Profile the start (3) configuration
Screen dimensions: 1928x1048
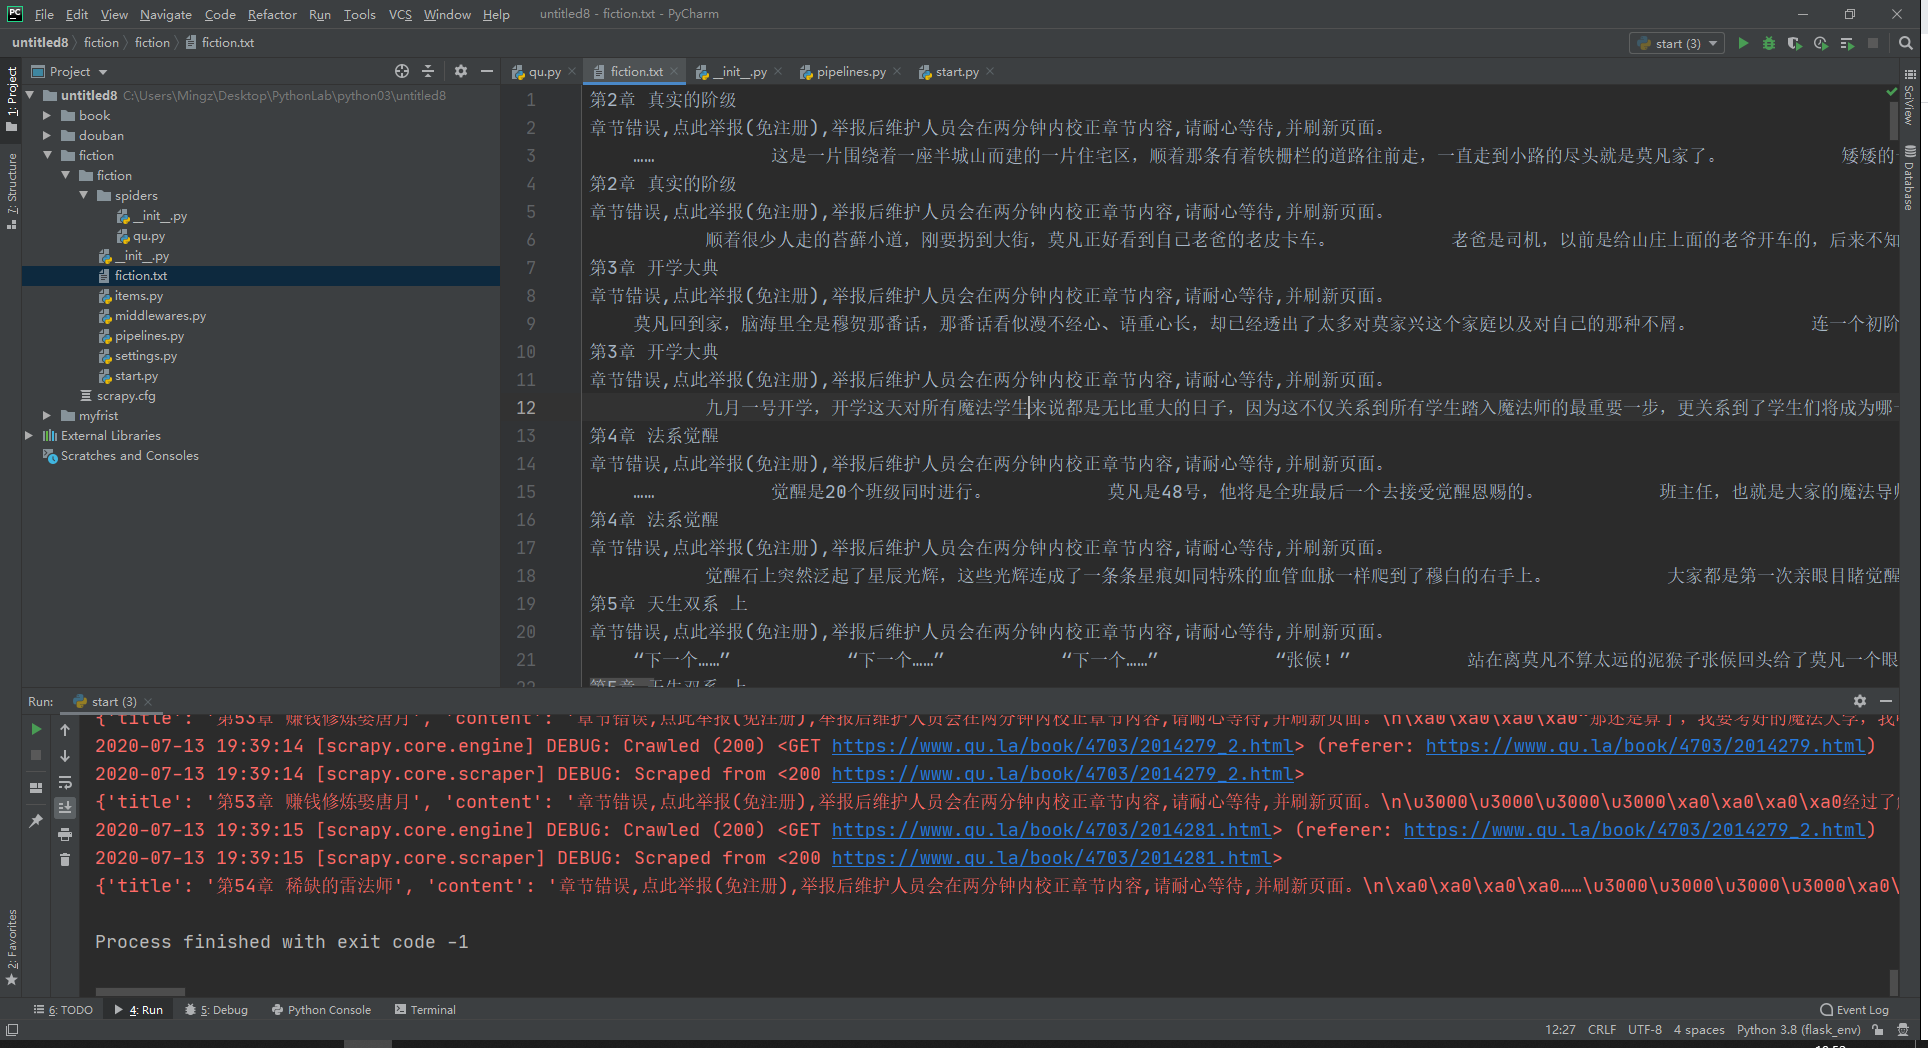point(1821,43)
